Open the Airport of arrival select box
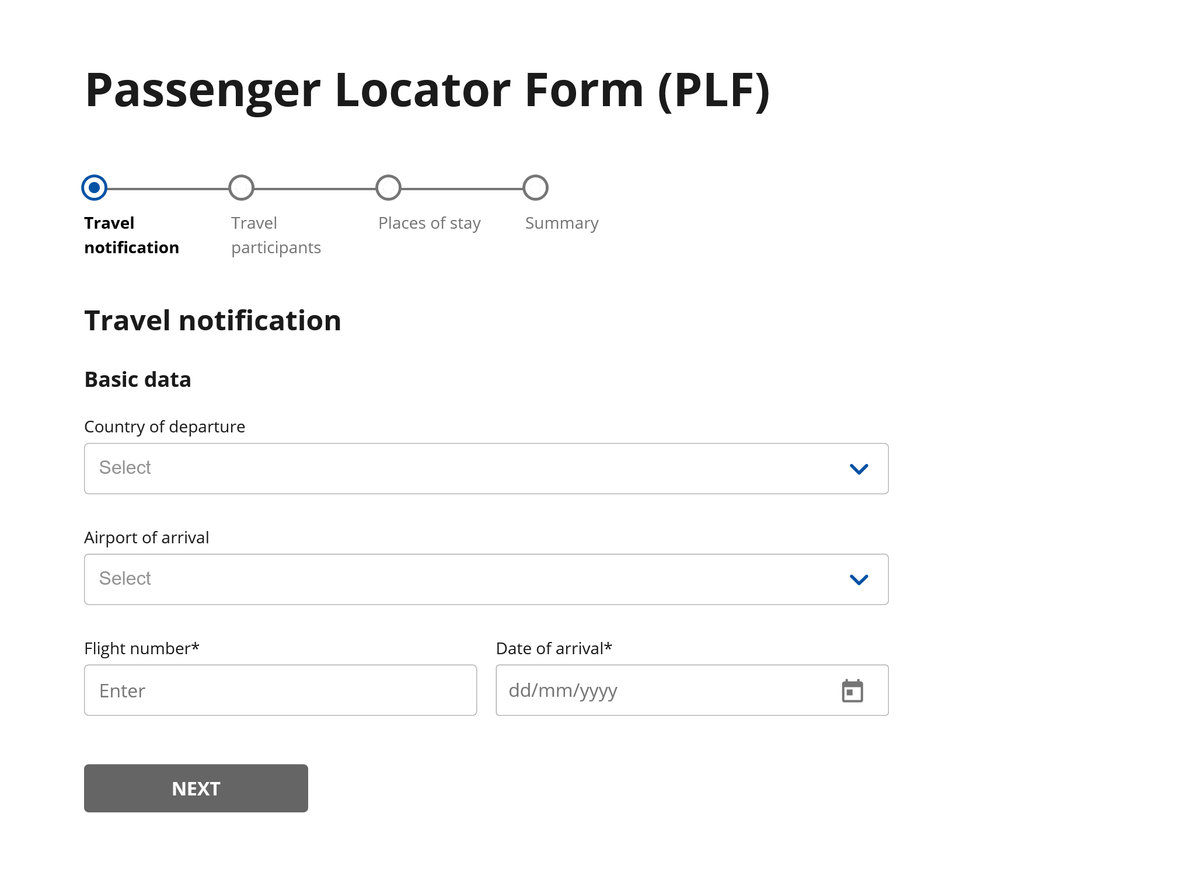Viewport: 1200px width, 887px height. 486,579
